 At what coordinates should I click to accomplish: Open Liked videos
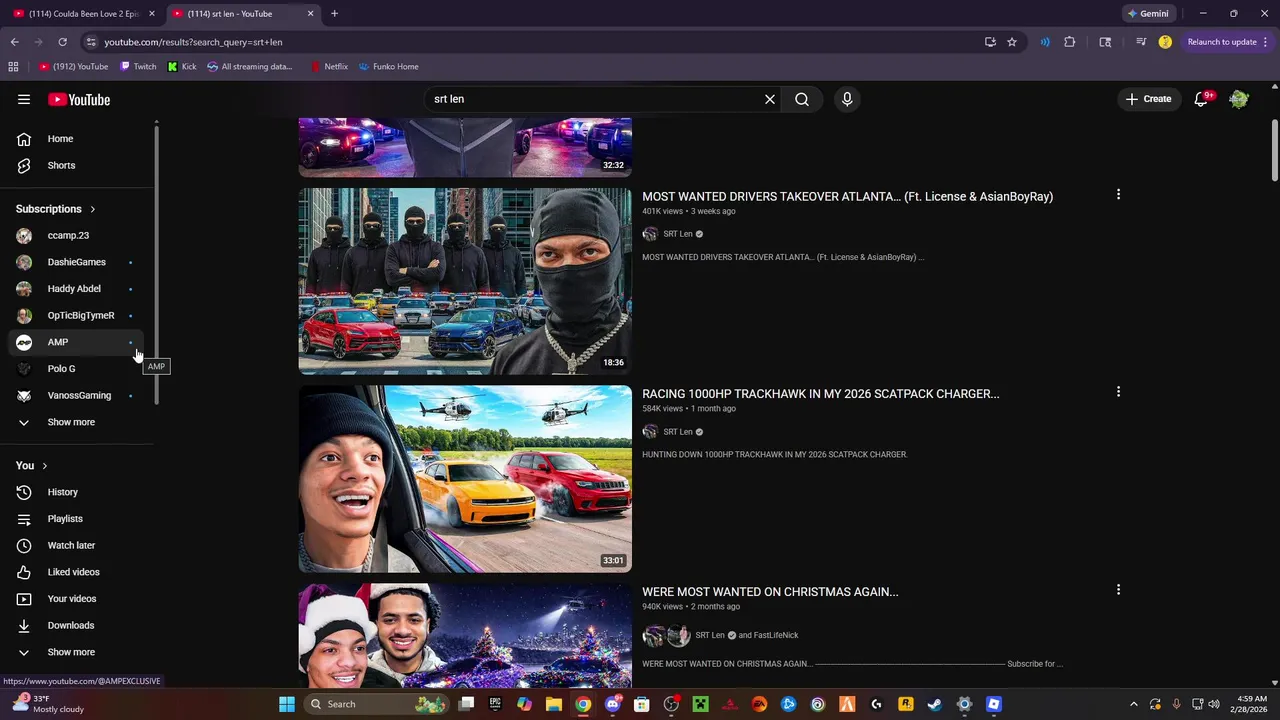coord(78,572)
